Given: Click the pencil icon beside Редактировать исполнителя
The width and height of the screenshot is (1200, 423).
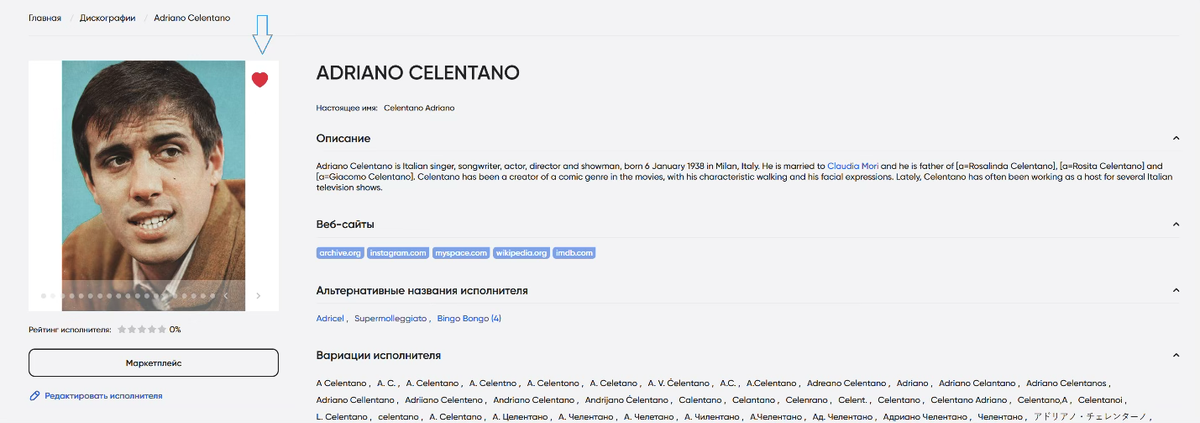Looking at the screenshot, I should click(35, 396).
